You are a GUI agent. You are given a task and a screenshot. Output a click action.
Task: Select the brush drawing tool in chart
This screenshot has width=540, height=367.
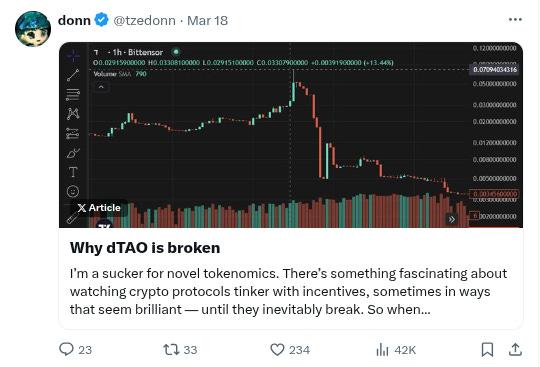pos(73,153)
